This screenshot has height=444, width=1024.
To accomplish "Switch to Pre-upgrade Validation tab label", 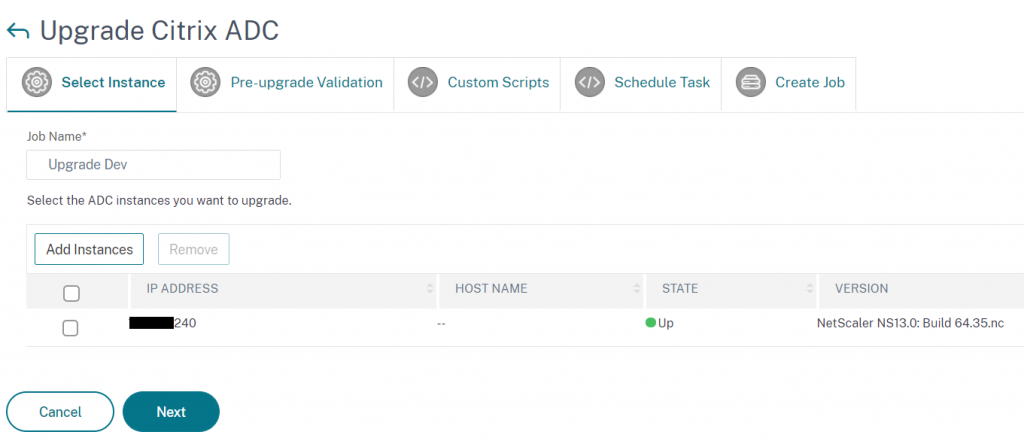I will point(306,82).
